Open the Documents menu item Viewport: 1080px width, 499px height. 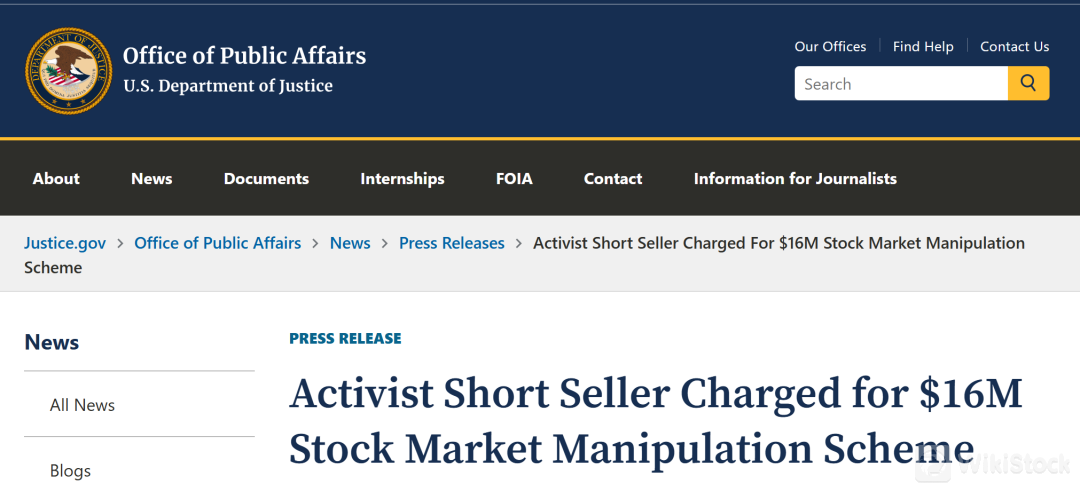pos(266,178)
